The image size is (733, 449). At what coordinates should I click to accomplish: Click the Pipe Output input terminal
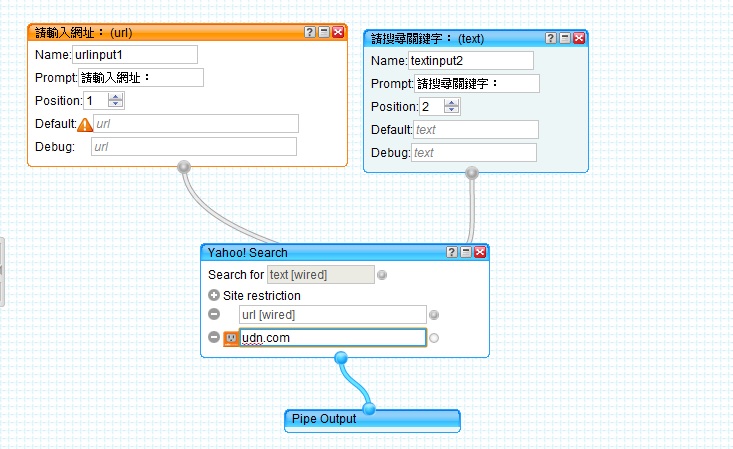pyautogui.click(x=369, y=409)
